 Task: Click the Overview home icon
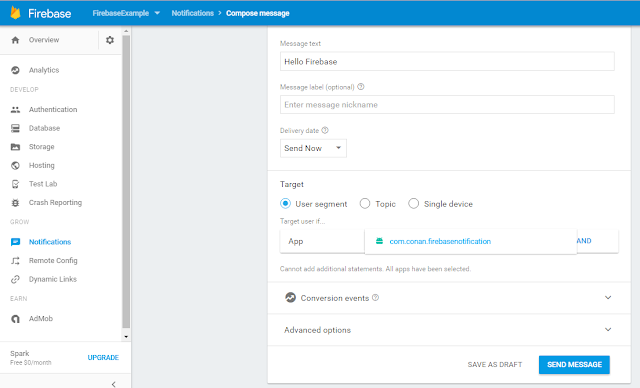[16, 40]
